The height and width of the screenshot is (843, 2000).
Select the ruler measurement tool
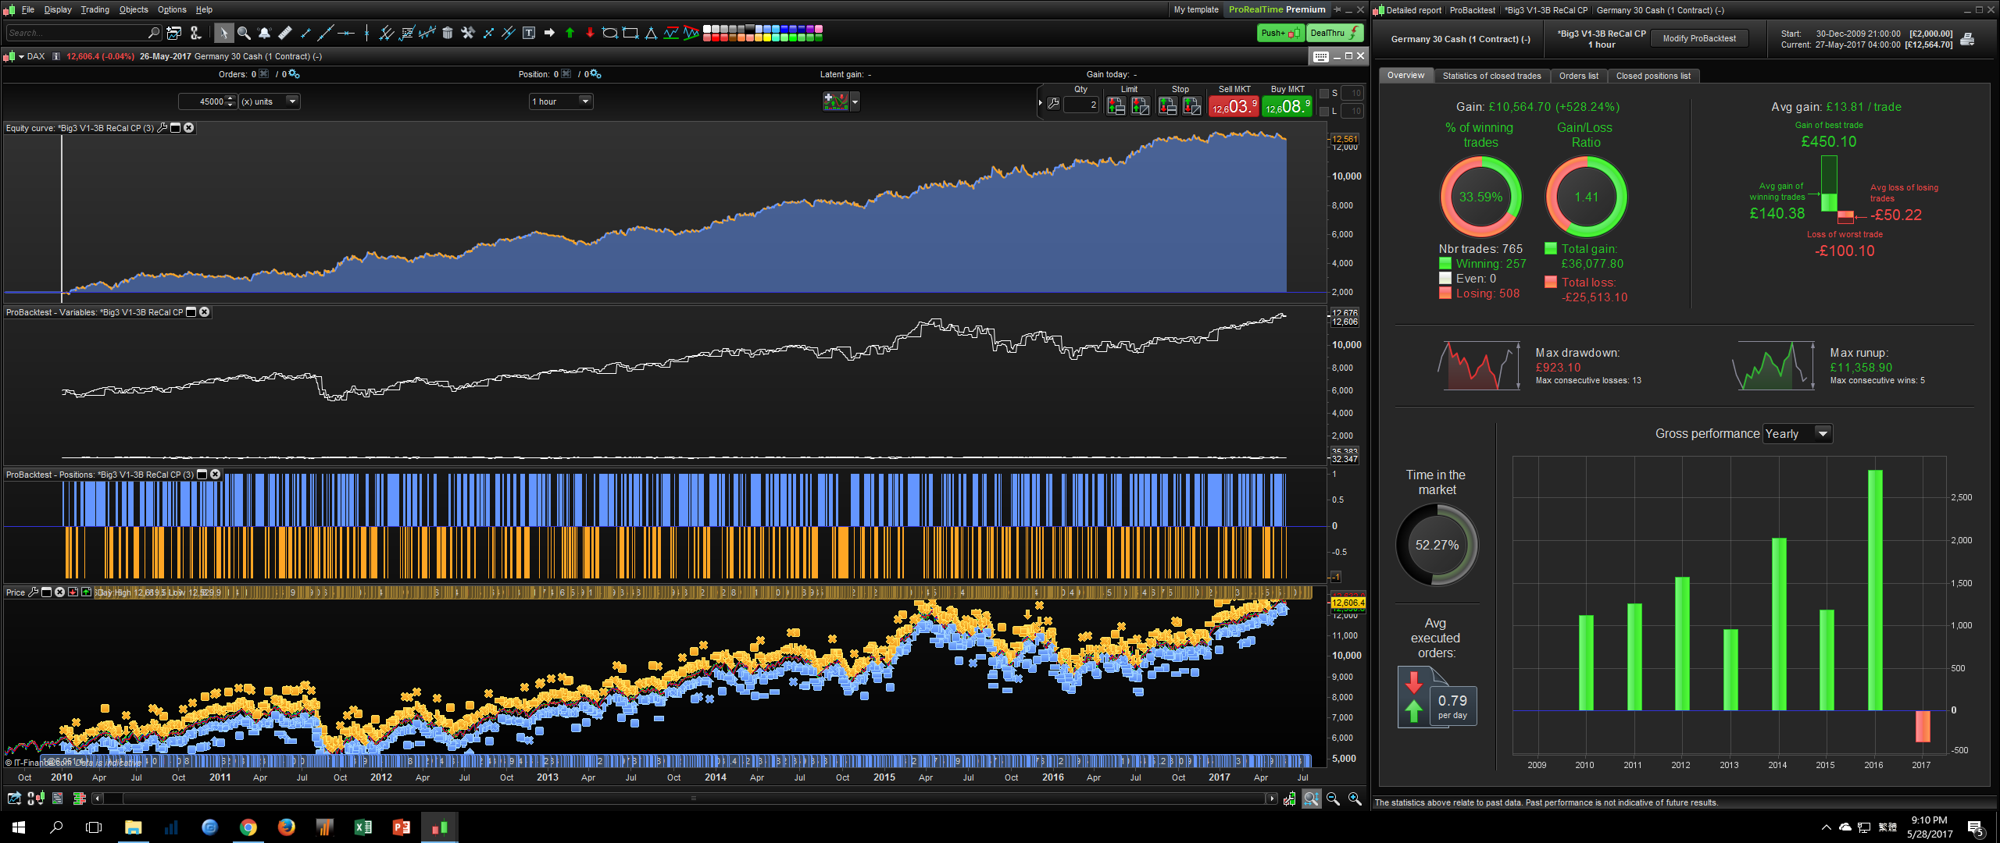click(x=285, y=33)
